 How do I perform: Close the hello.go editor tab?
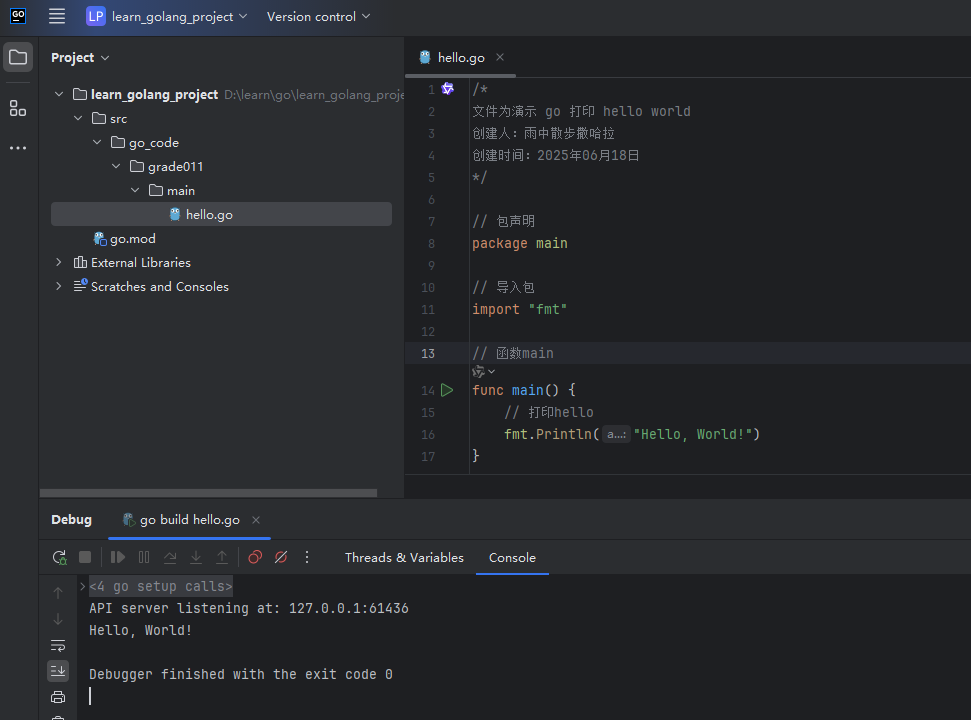[500, 57]
